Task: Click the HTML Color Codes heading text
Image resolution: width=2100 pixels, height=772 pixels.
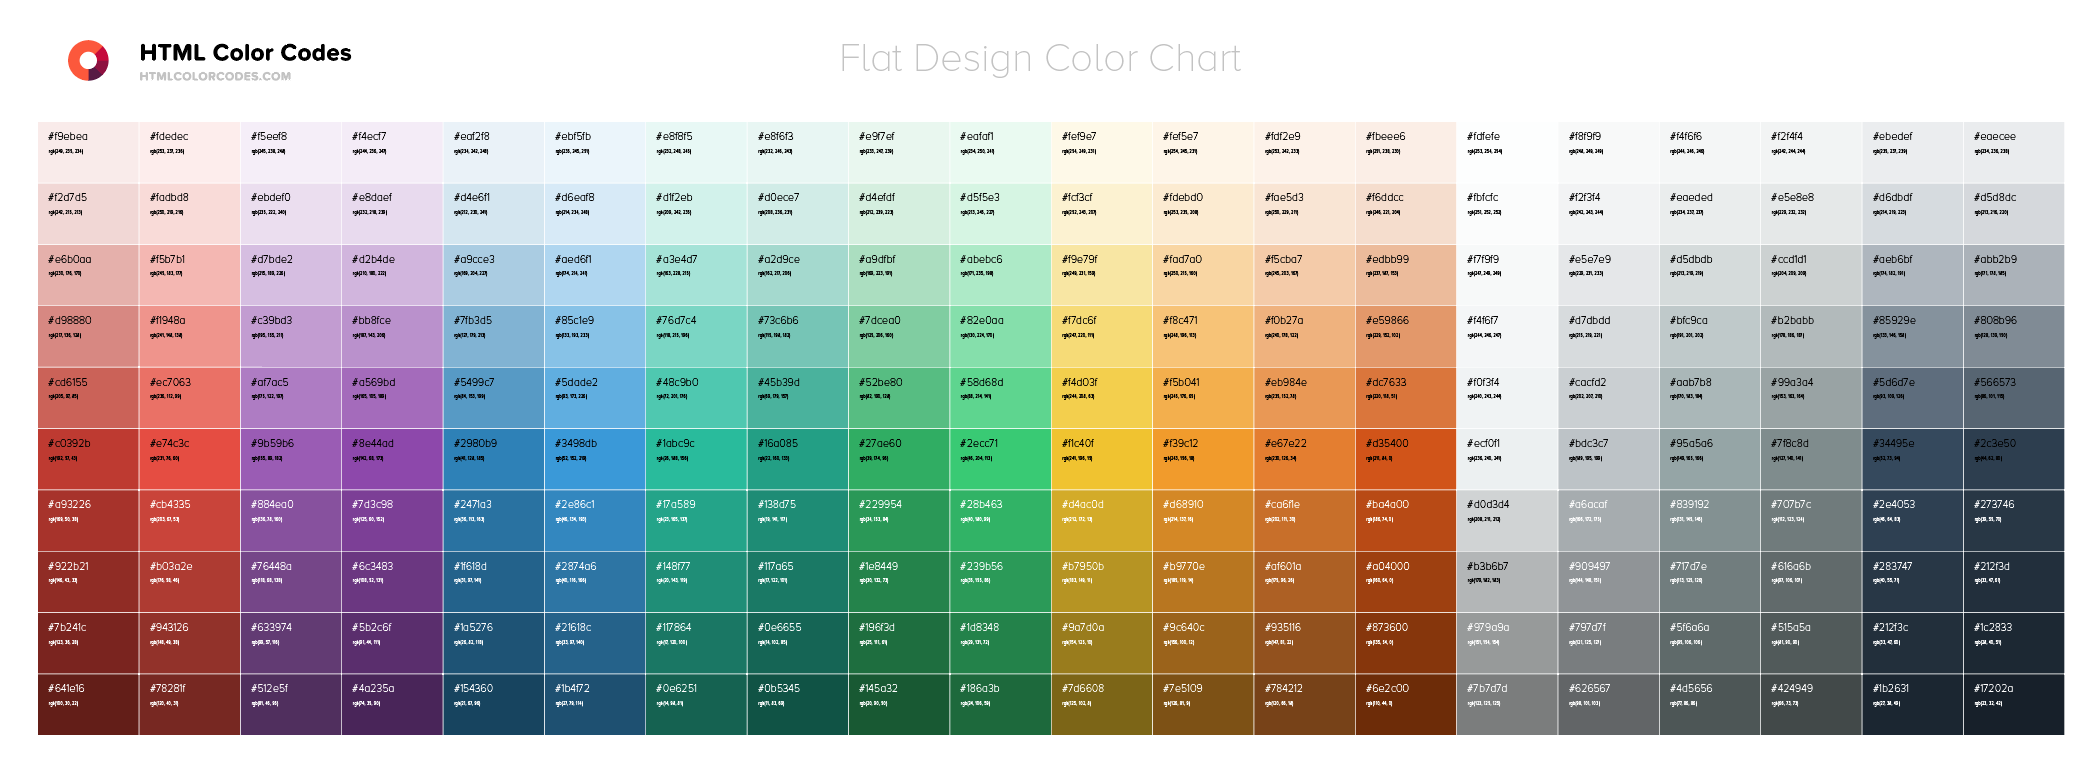Action: tap(245, 53)
